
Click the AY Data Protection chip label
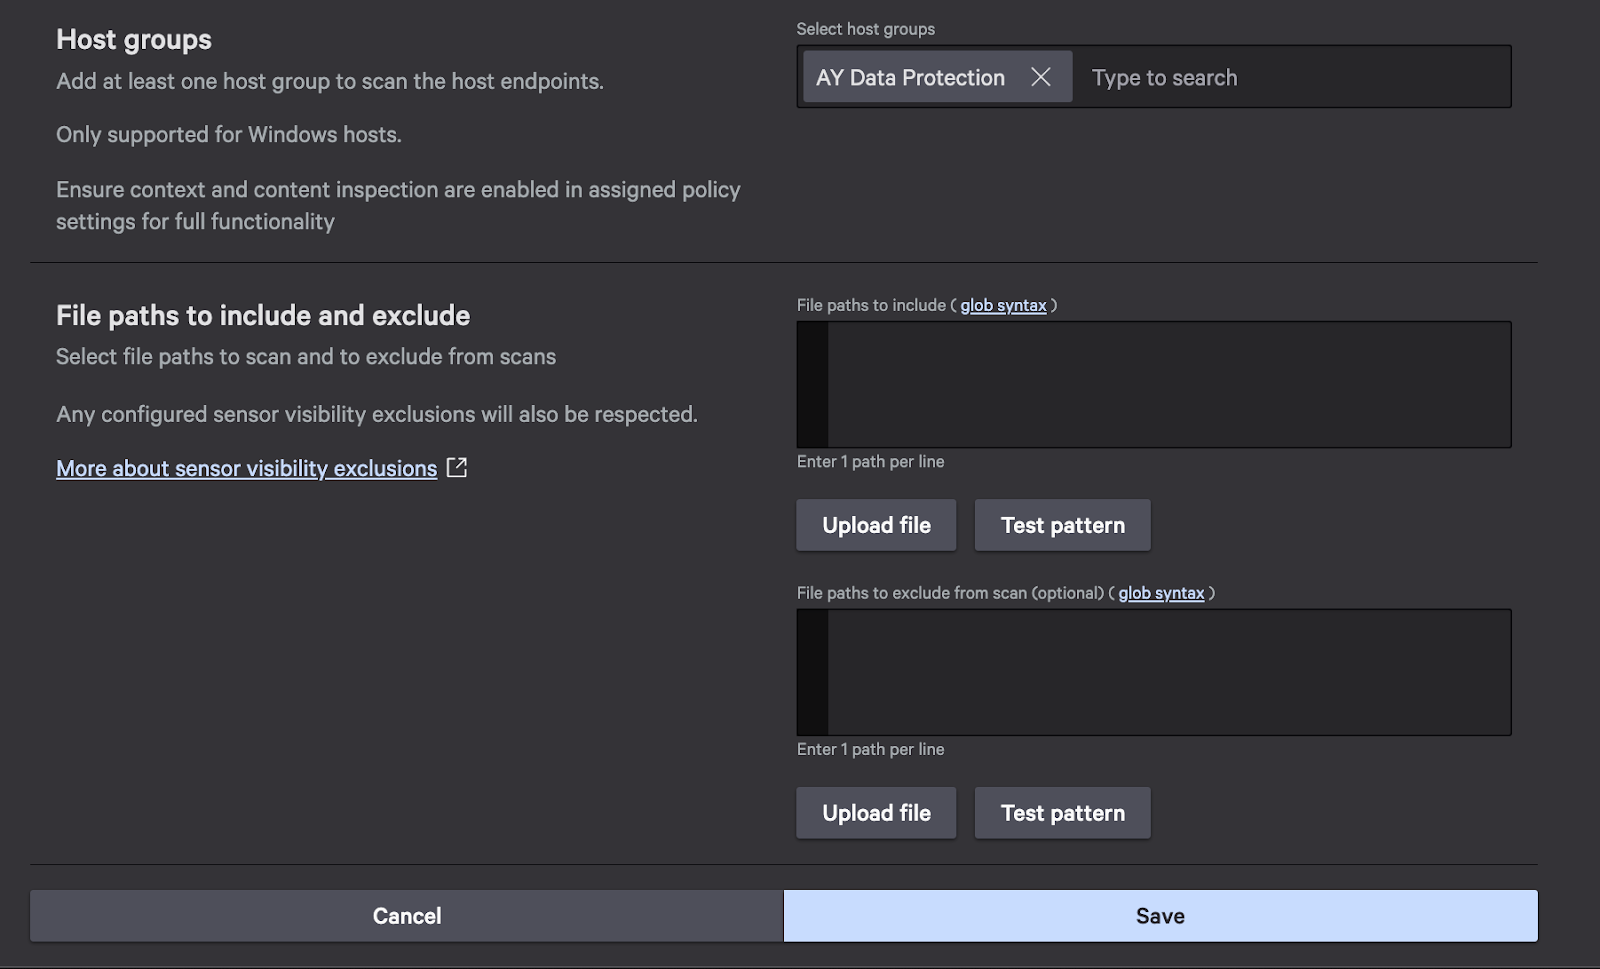click(910, 77)
